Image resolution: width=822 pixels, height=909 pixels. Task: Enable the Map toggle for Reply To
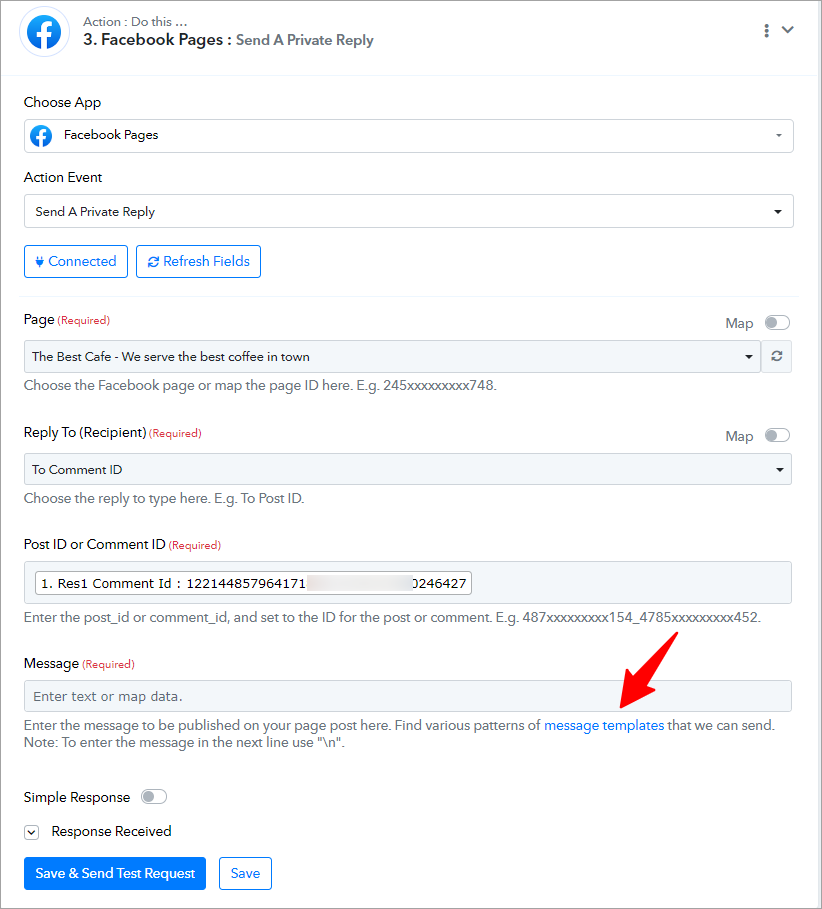pyautogui.click(x=777, y=435)
